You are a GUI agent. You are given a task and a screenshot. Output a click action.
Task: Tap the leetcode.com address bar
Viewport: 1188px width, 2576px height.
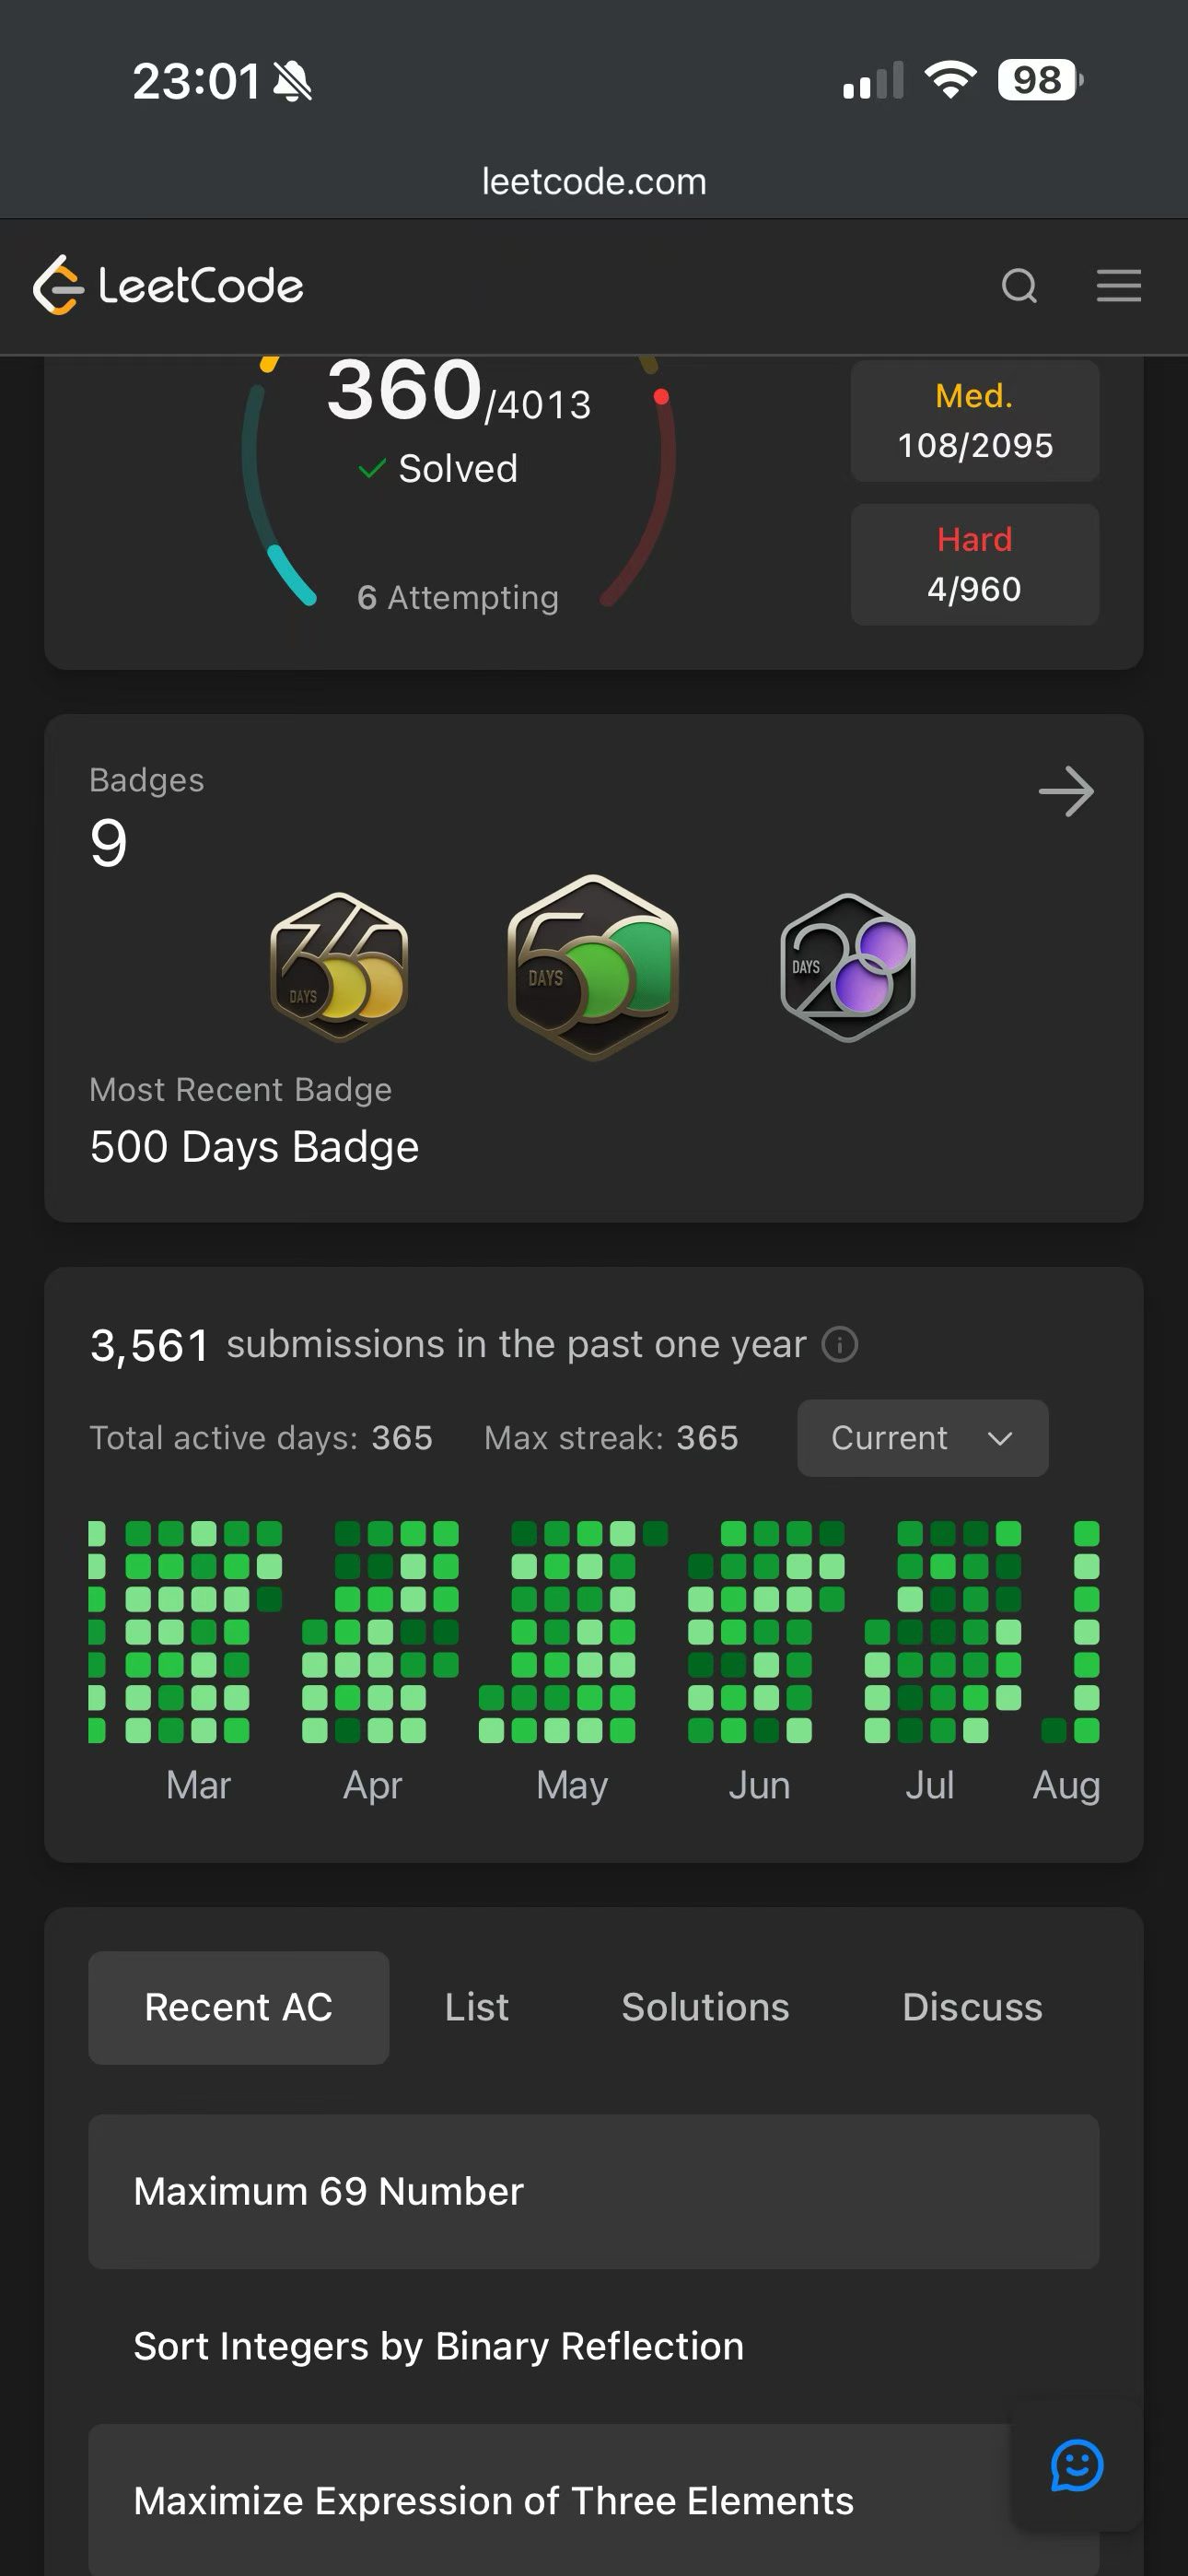(x=594, y=181)
